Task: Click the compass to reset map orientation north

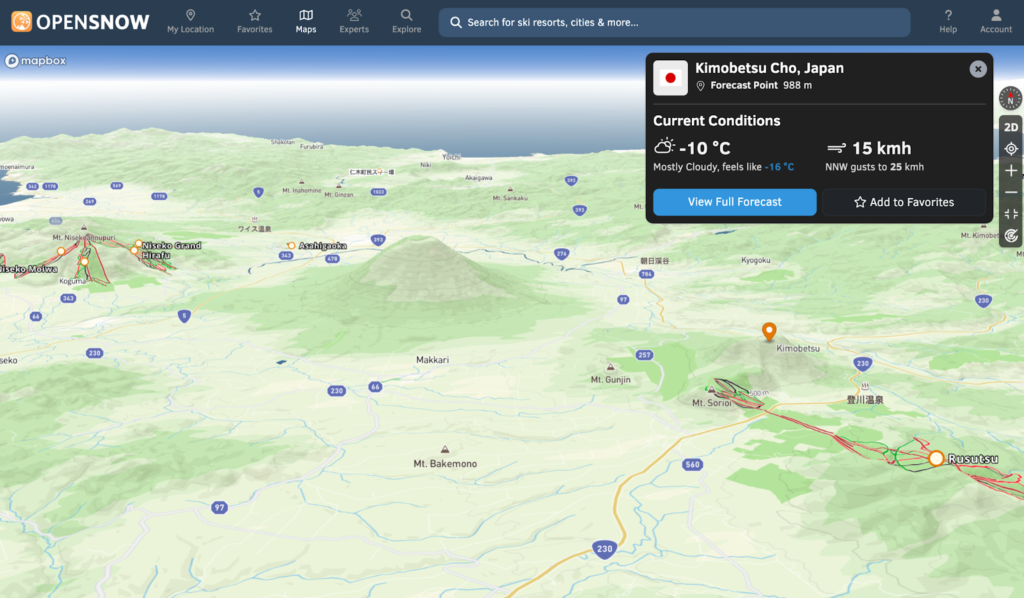Action: [x=1010, y=99]
